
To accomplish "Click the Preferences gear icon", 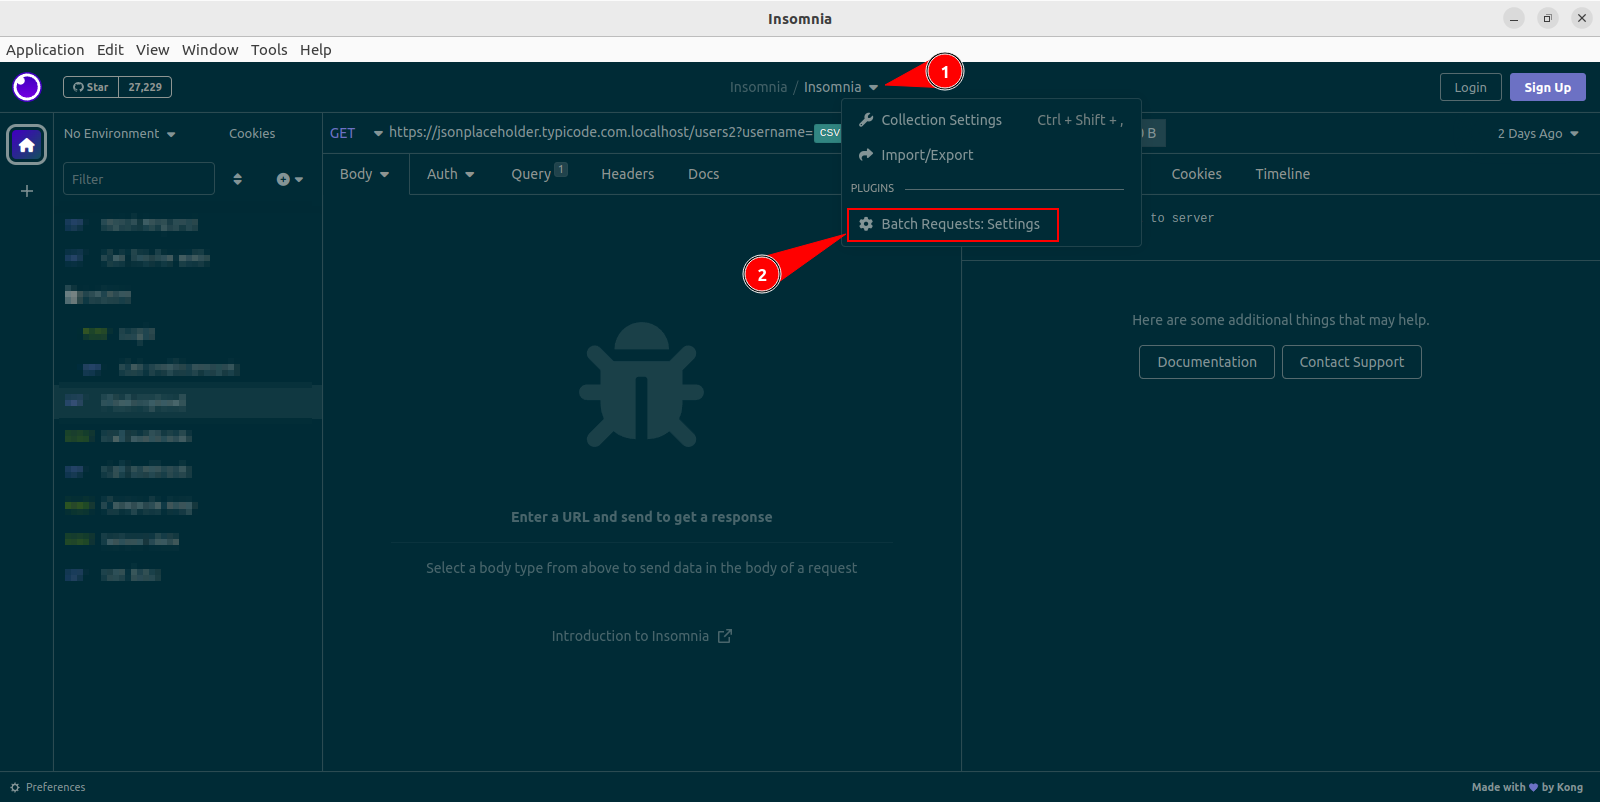I will 15,787.
